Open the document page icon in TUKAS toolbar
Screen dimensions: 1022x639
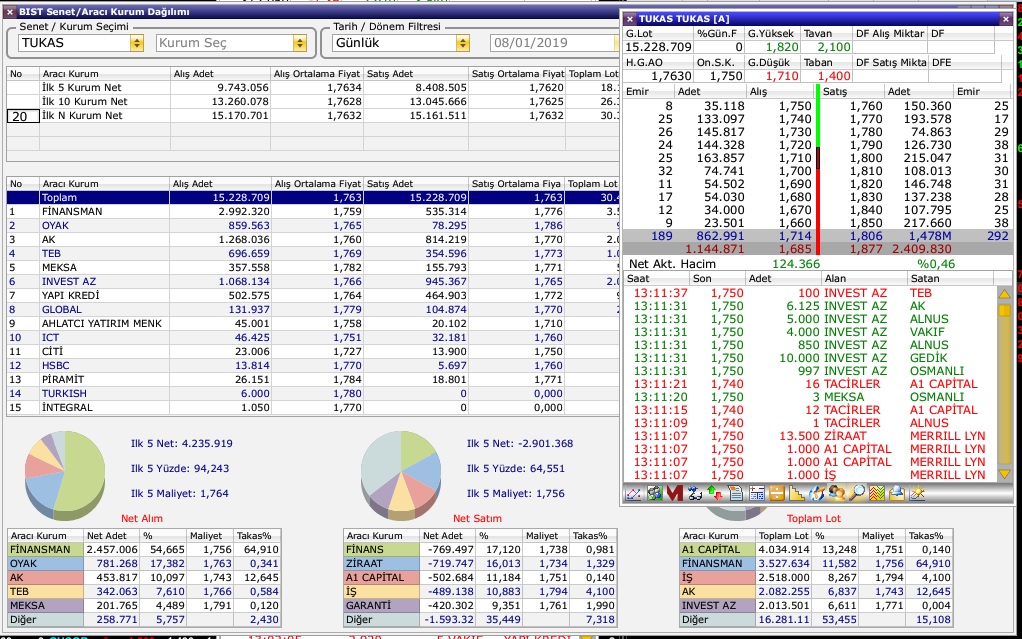tap(735, 494)
